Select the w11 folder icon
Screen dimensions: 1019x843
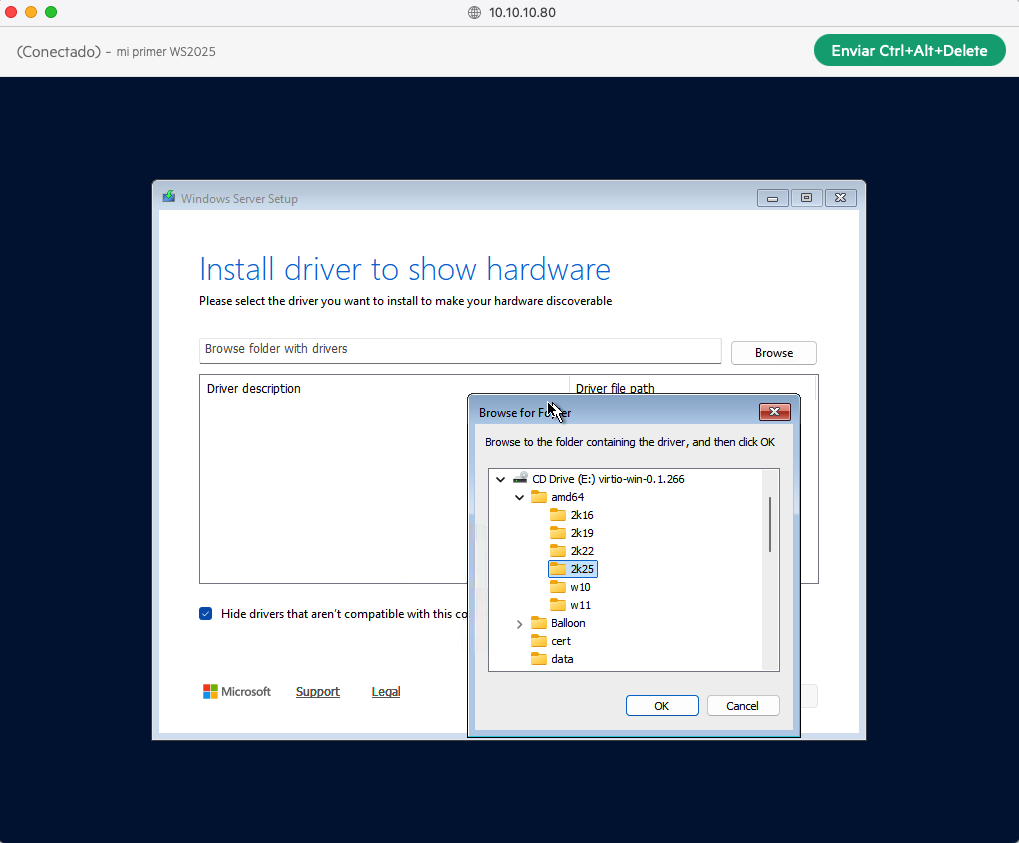[x=559, y=604]
